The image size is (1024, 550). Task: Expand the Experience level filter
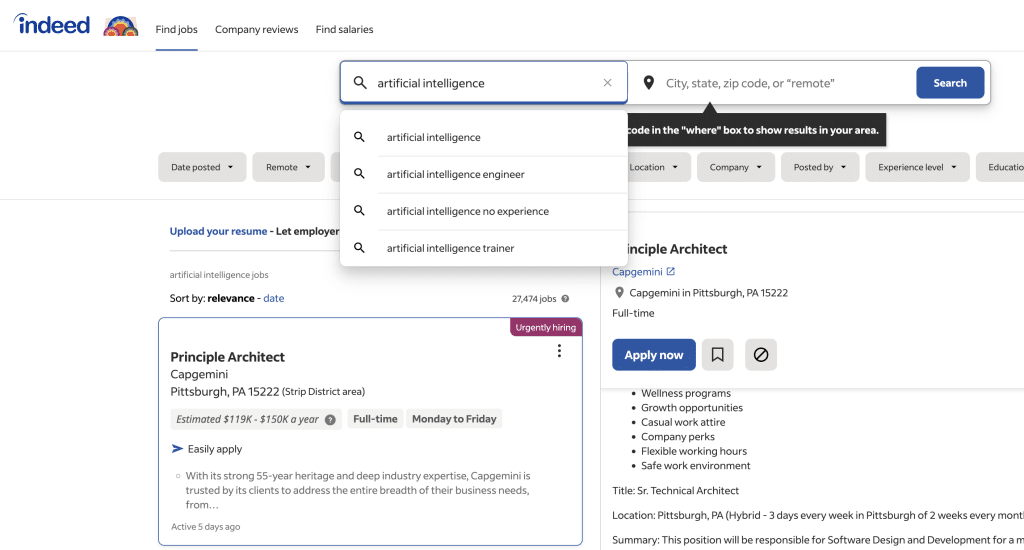(x=917, y=167)
